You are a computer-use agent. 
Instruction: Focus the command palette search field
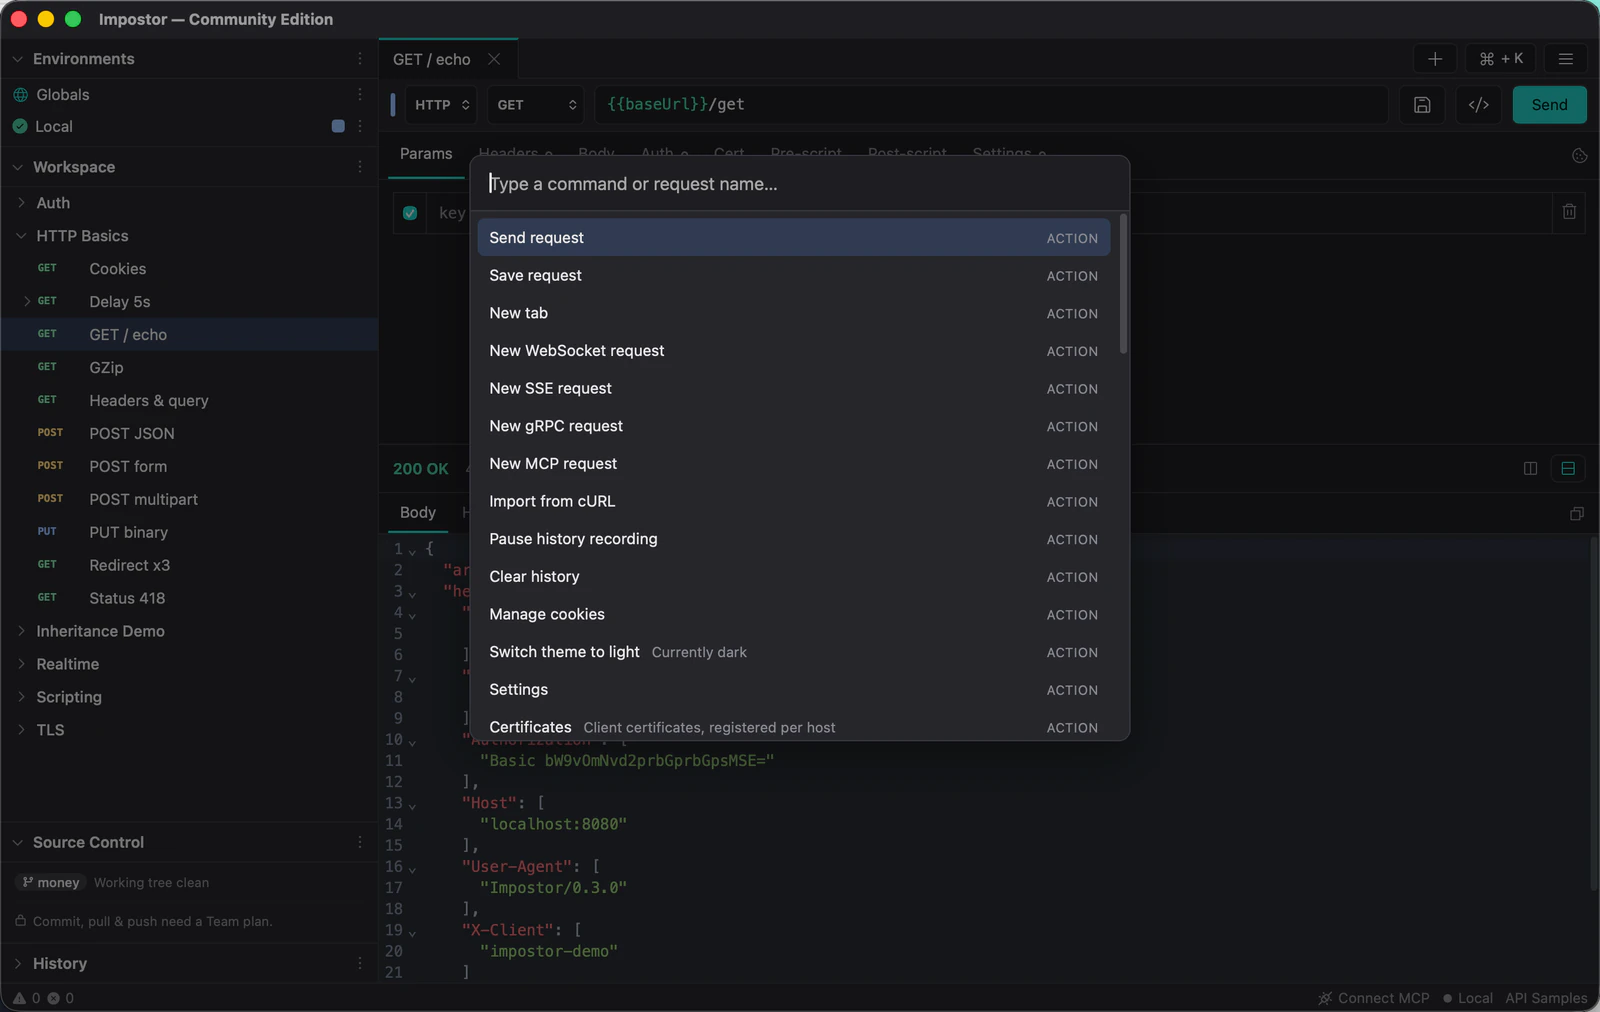pyautogui.click(x=800, y=184)
